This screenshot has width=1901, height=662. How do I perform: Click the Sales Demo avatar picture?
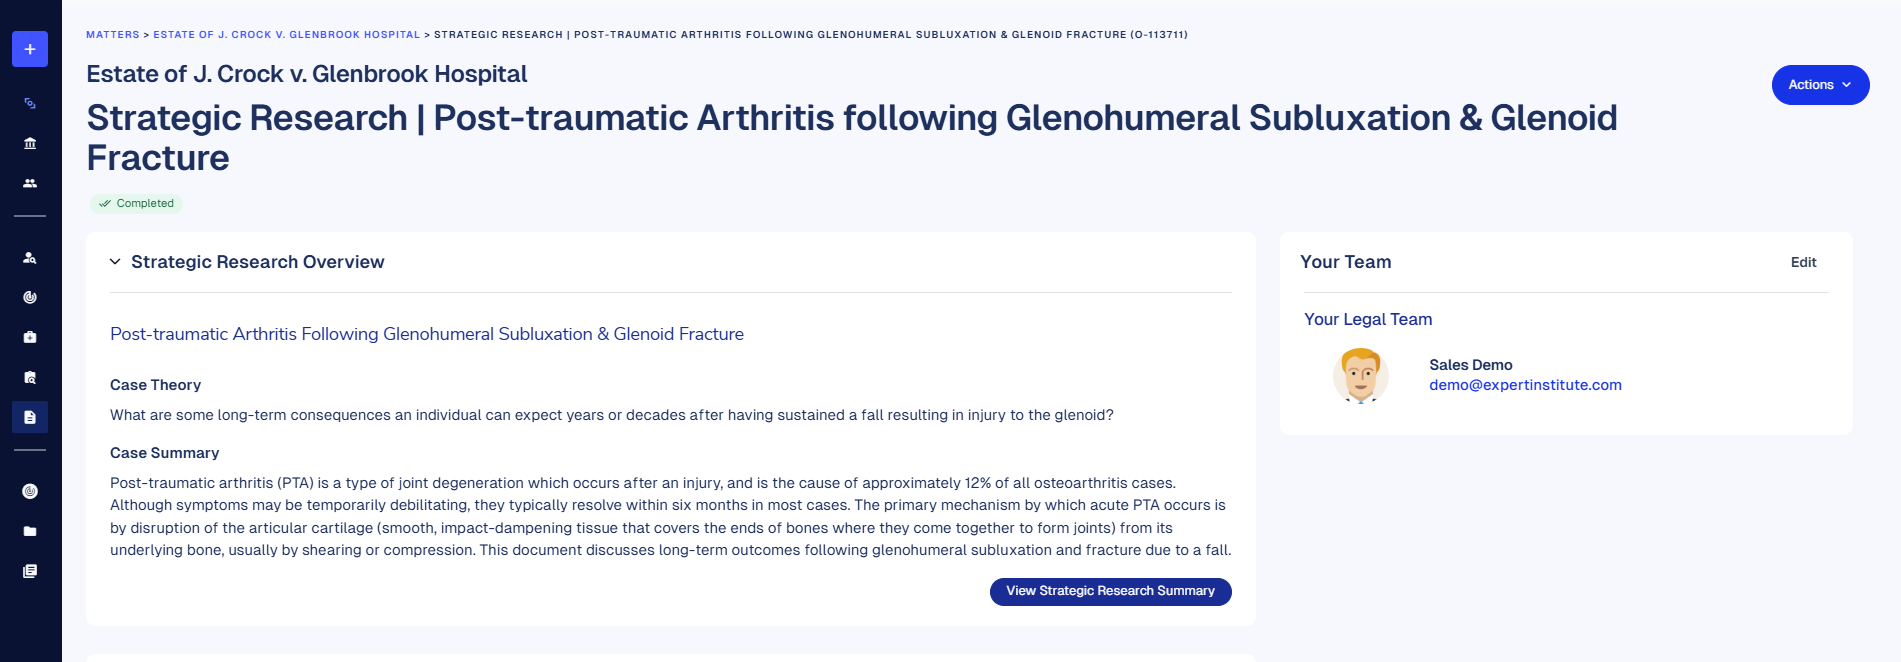[x=1360, y=375]
